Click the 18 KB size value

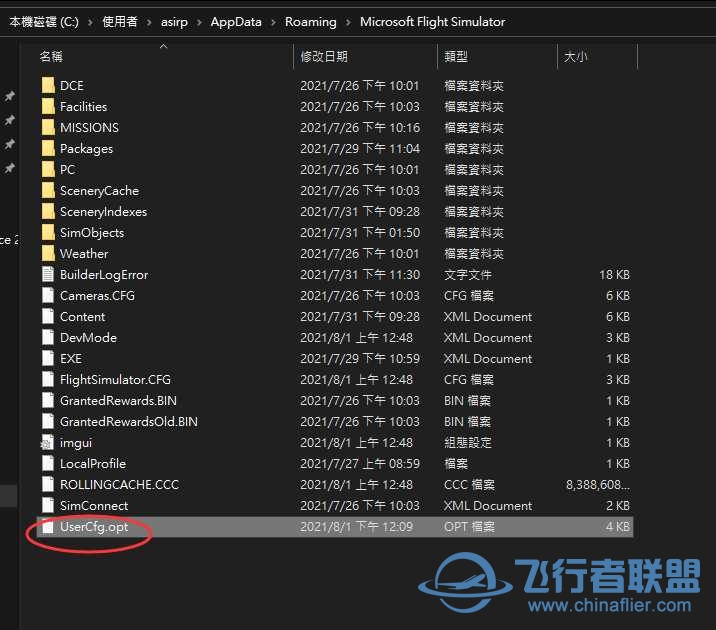(x=614, y=274)
